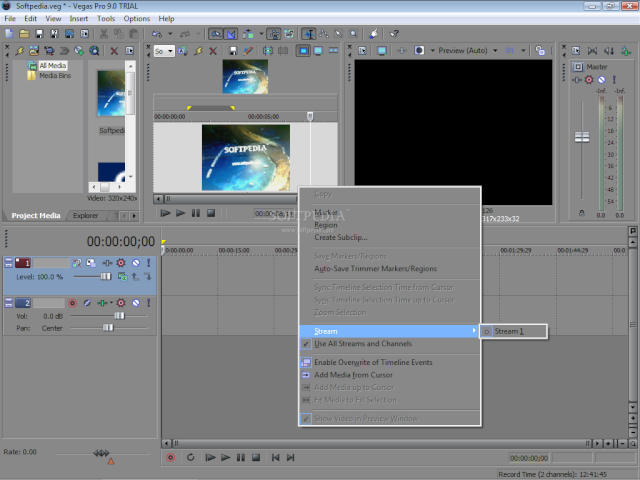Viewport: 640px width, 480px height.
Task: Click the video preview external monitor icon
Action: pyautogui.click(x=382, y=51)
